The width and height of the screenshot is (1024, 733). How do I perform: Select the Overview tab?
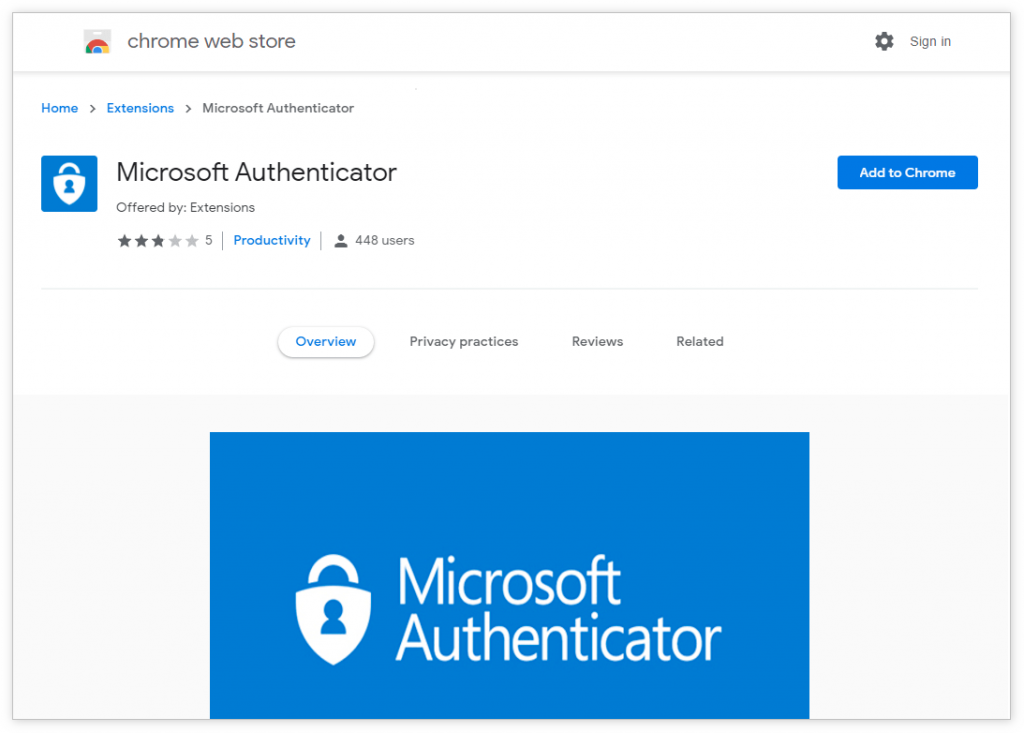(326, 341)
